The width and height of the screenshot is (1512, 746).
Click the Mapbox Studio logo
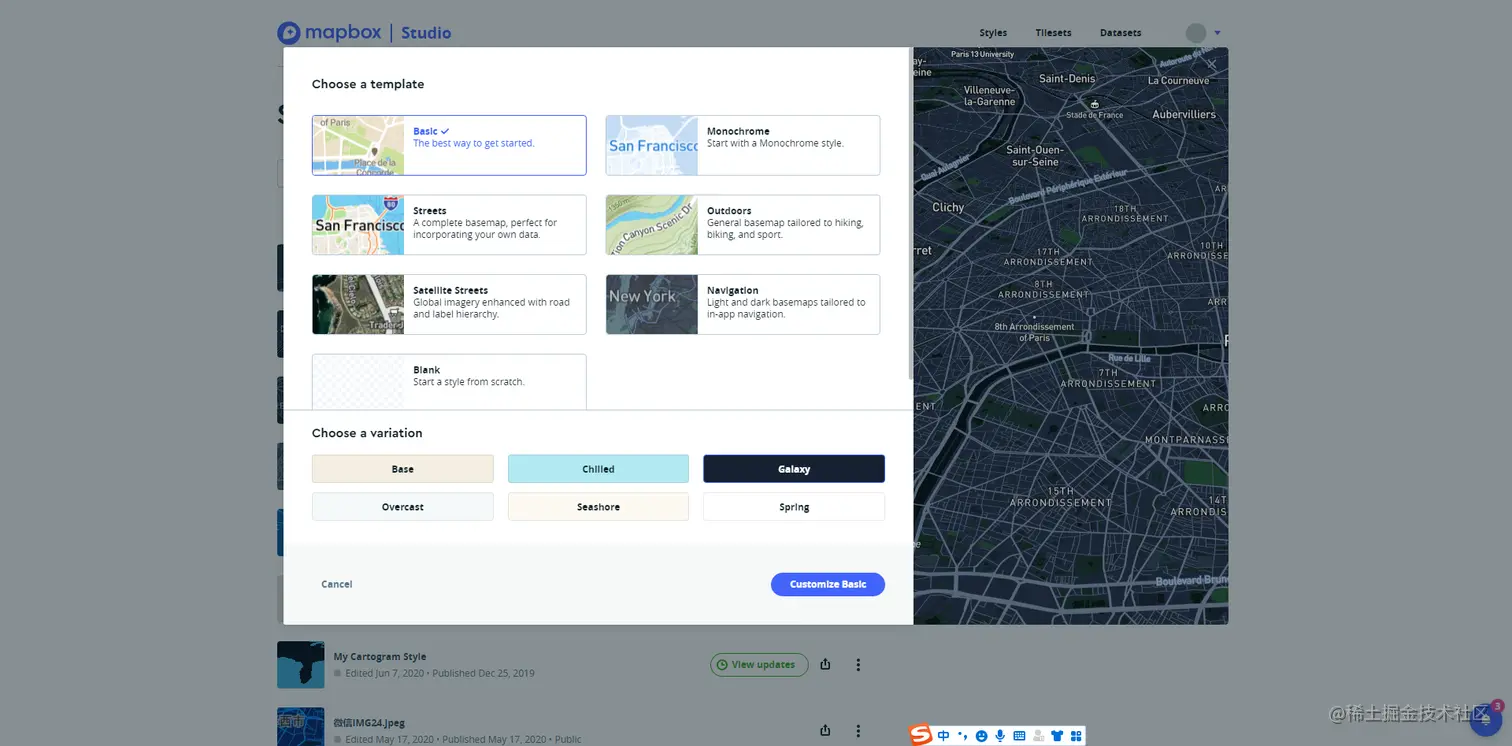pos(364,33)
